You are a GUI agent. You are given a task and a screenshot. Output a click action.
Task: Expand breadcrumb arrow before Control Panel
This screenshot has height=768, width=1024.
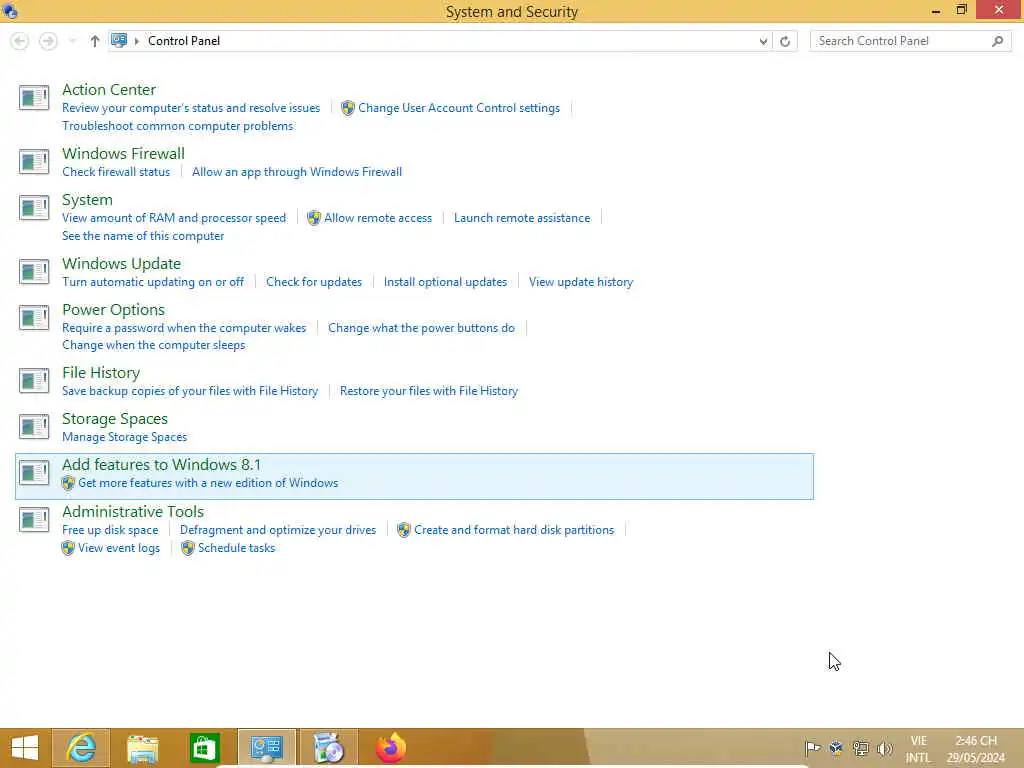[136, 41]
